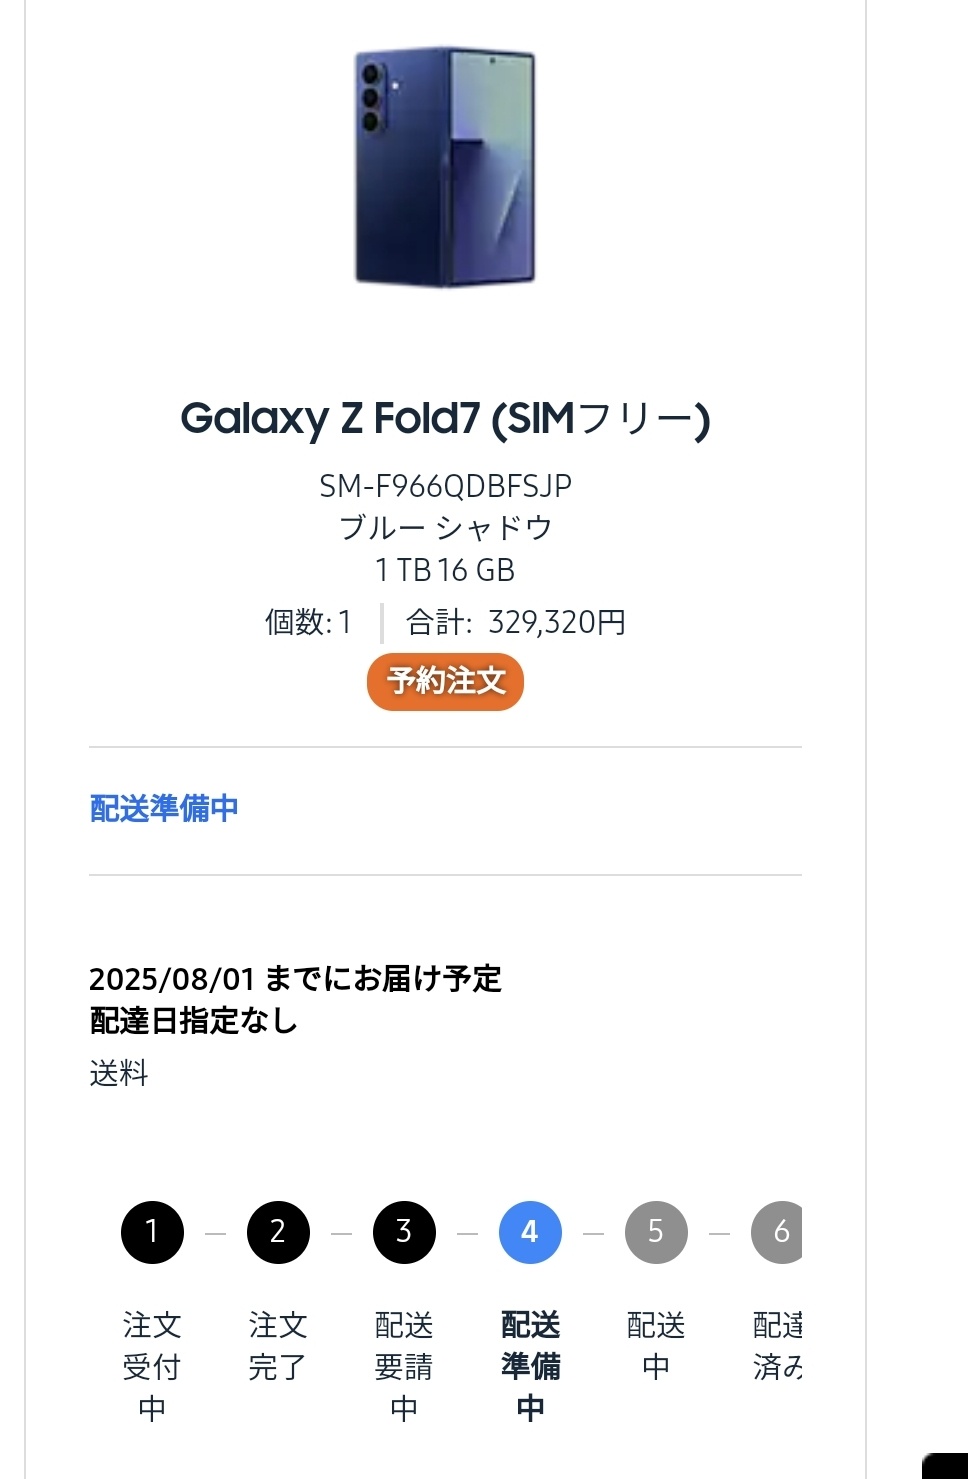Tap the 注文完了 step label
This screenshot has height=1479, width=968.
click(278, 1345)
